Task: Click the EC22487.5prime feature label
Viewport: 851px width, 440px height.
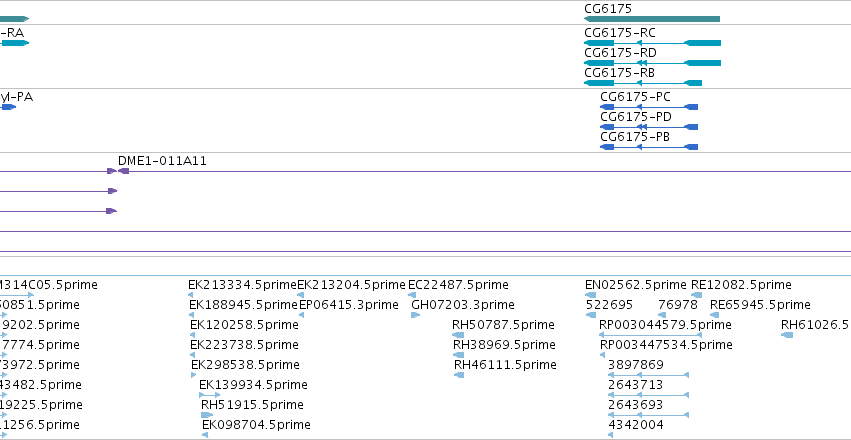Action: click(x=459, y=285)
